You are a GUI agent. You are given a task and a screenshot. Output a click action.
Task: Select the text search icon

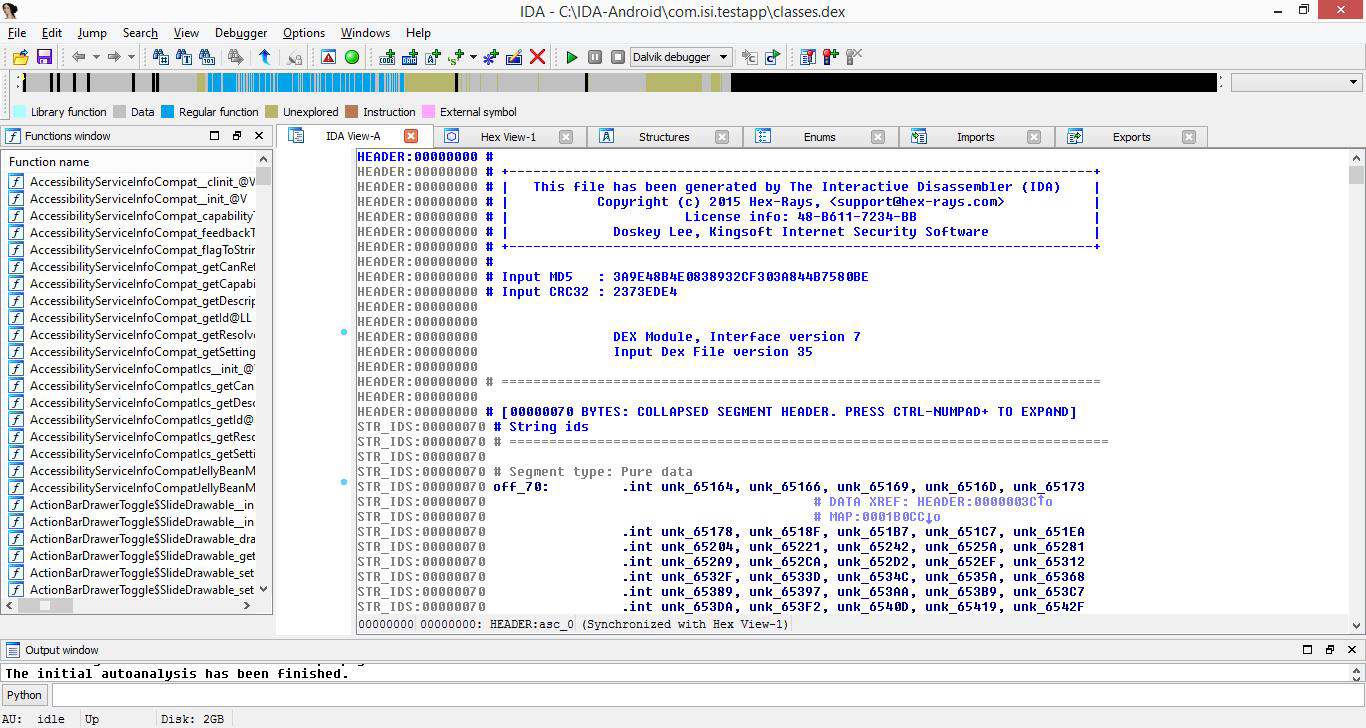tap(184, 57)
